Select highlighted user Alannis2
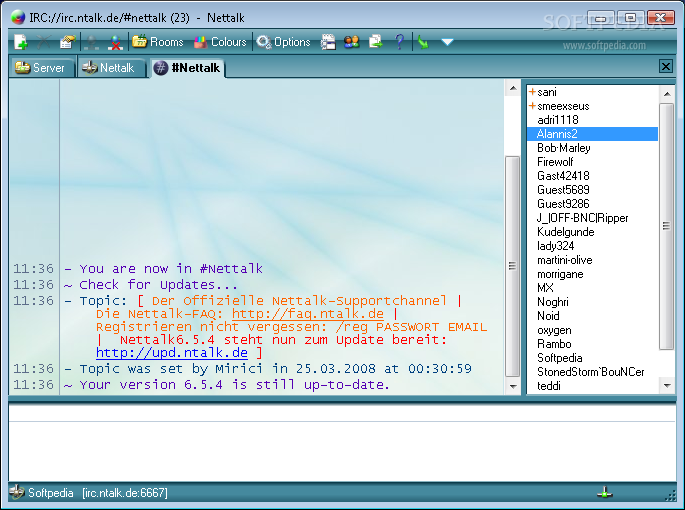 (592, 134)
